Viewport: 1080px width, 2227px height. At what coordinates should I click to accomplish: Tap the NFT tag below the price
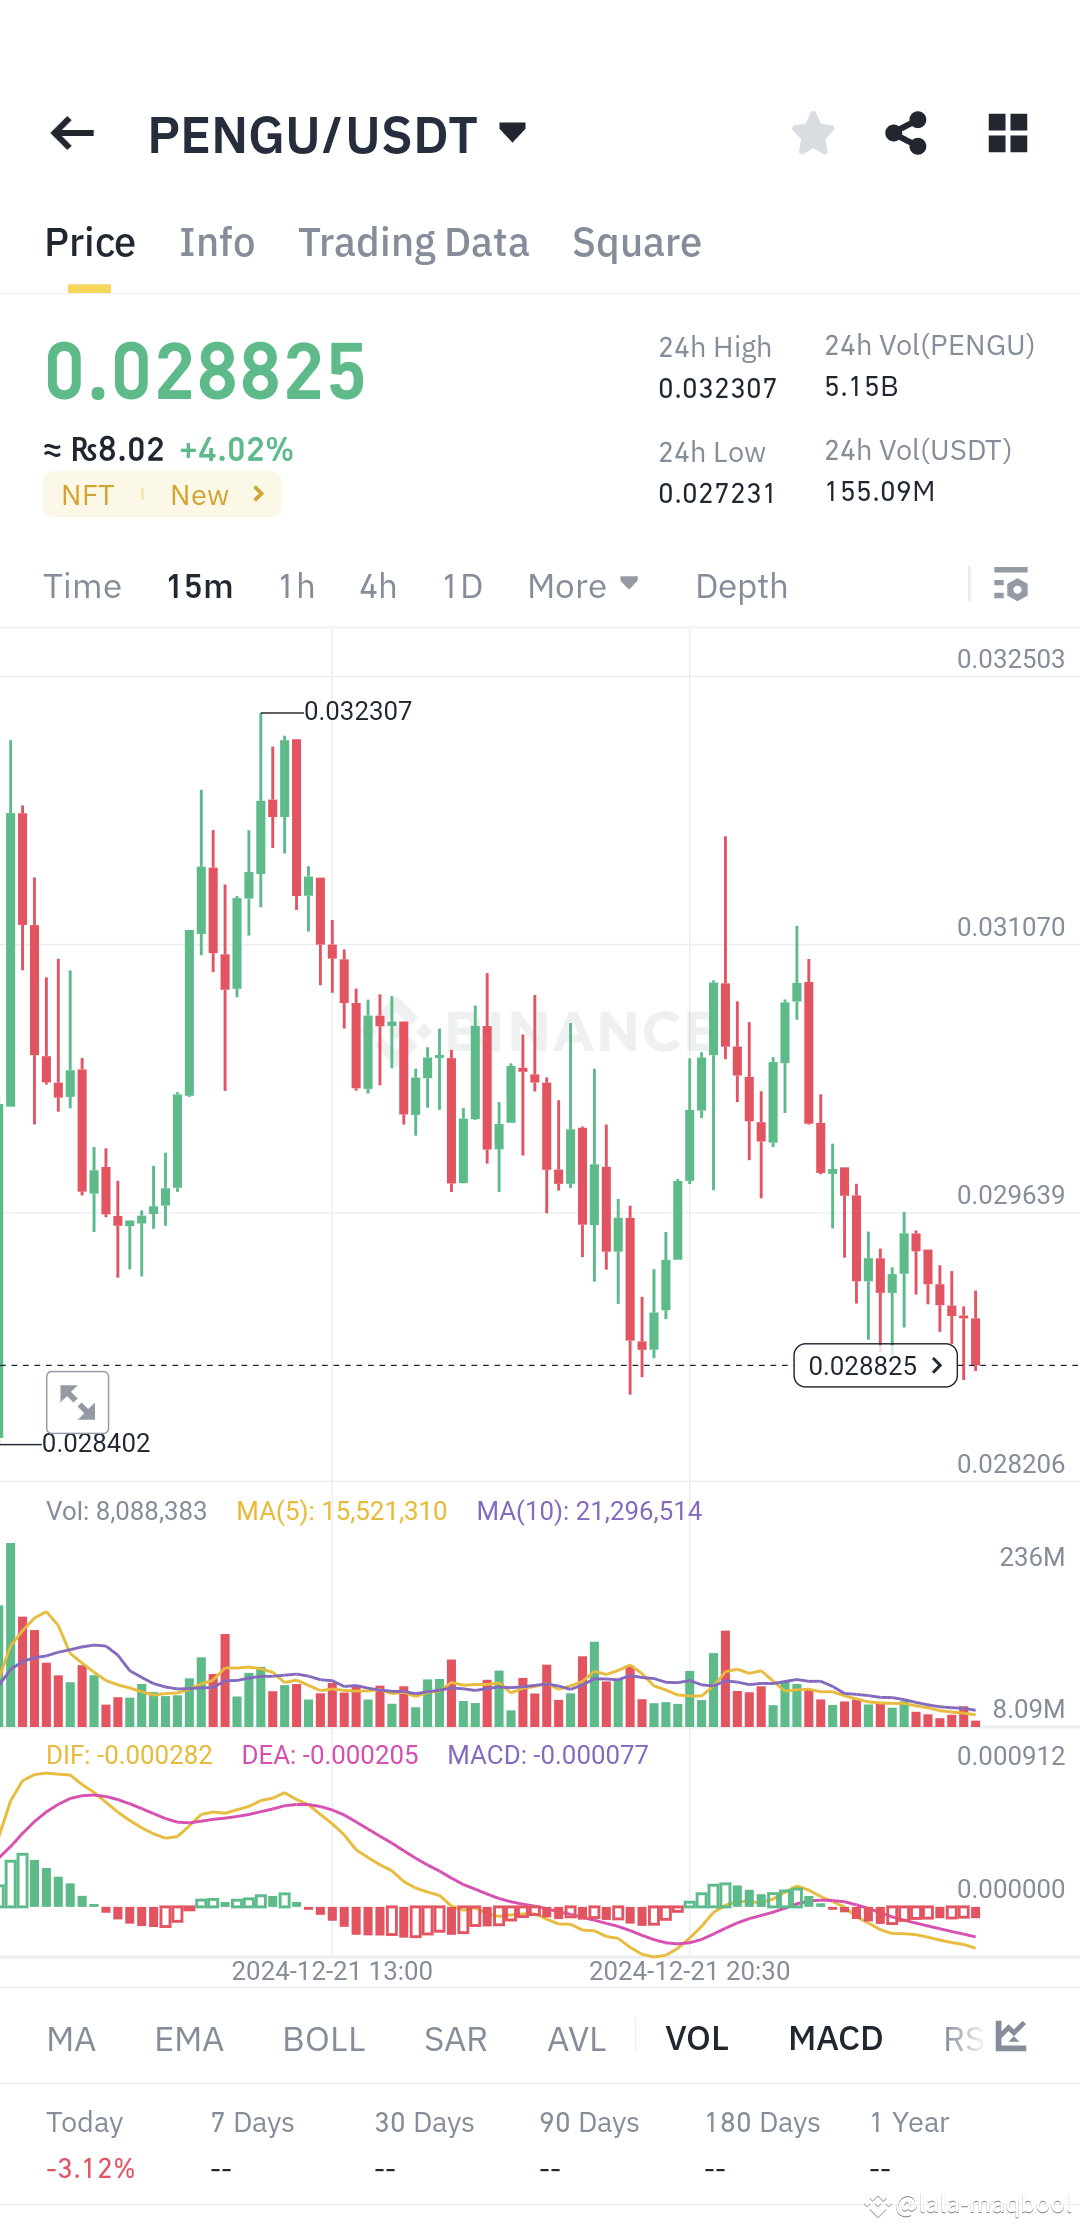(x=88, y=494)
